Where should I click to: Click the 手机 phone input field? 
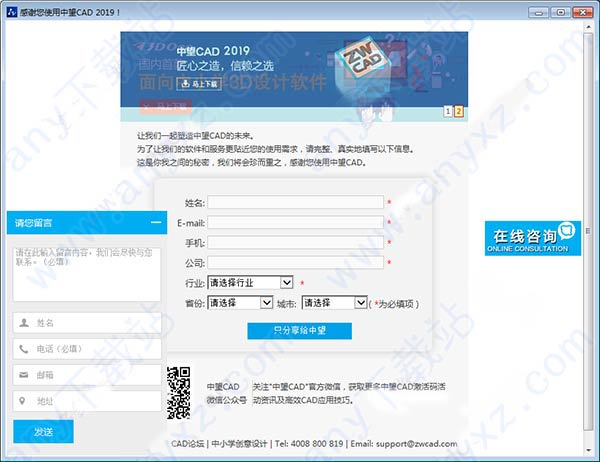[x=295, y=242]
